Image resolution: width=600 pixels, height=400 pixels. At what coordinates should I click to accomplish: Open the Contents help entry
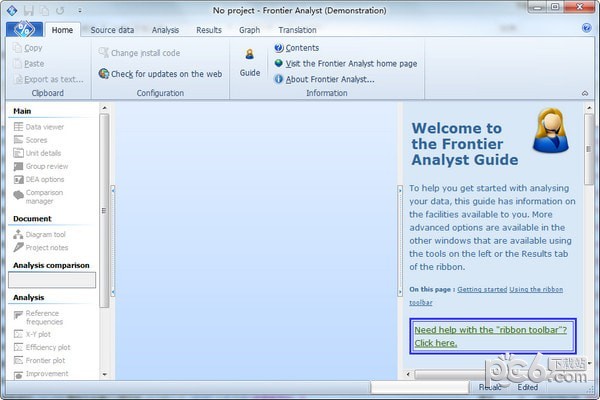tap(302, 48)
